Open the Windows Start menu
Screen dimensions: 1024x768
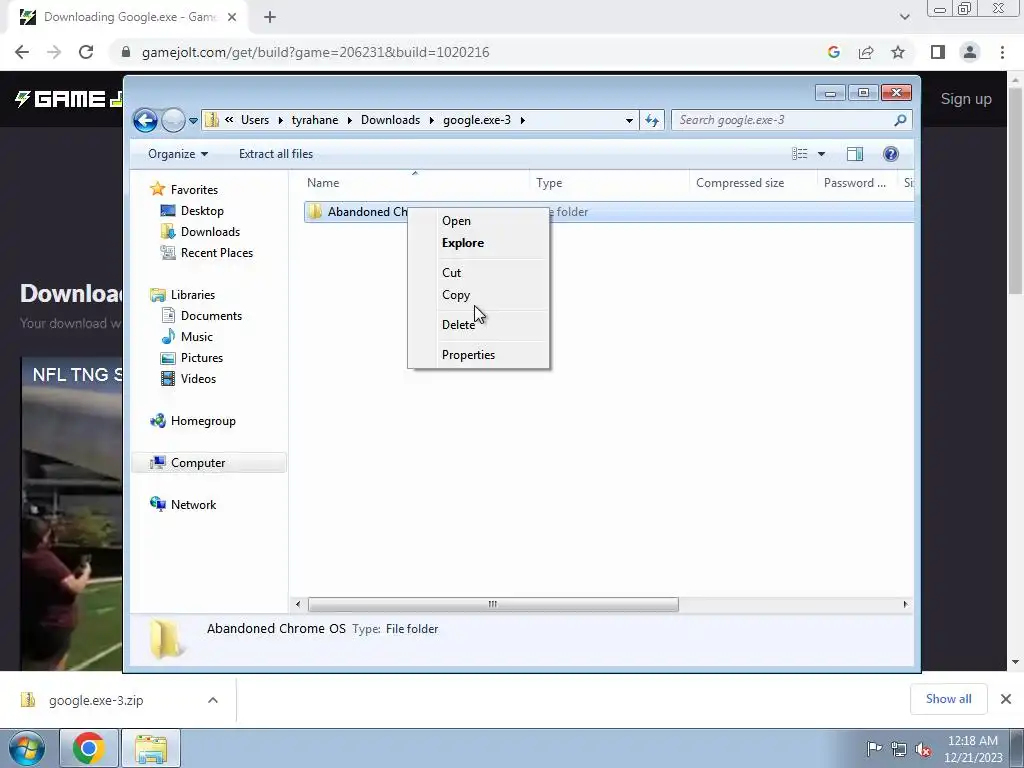pos(27,748)
